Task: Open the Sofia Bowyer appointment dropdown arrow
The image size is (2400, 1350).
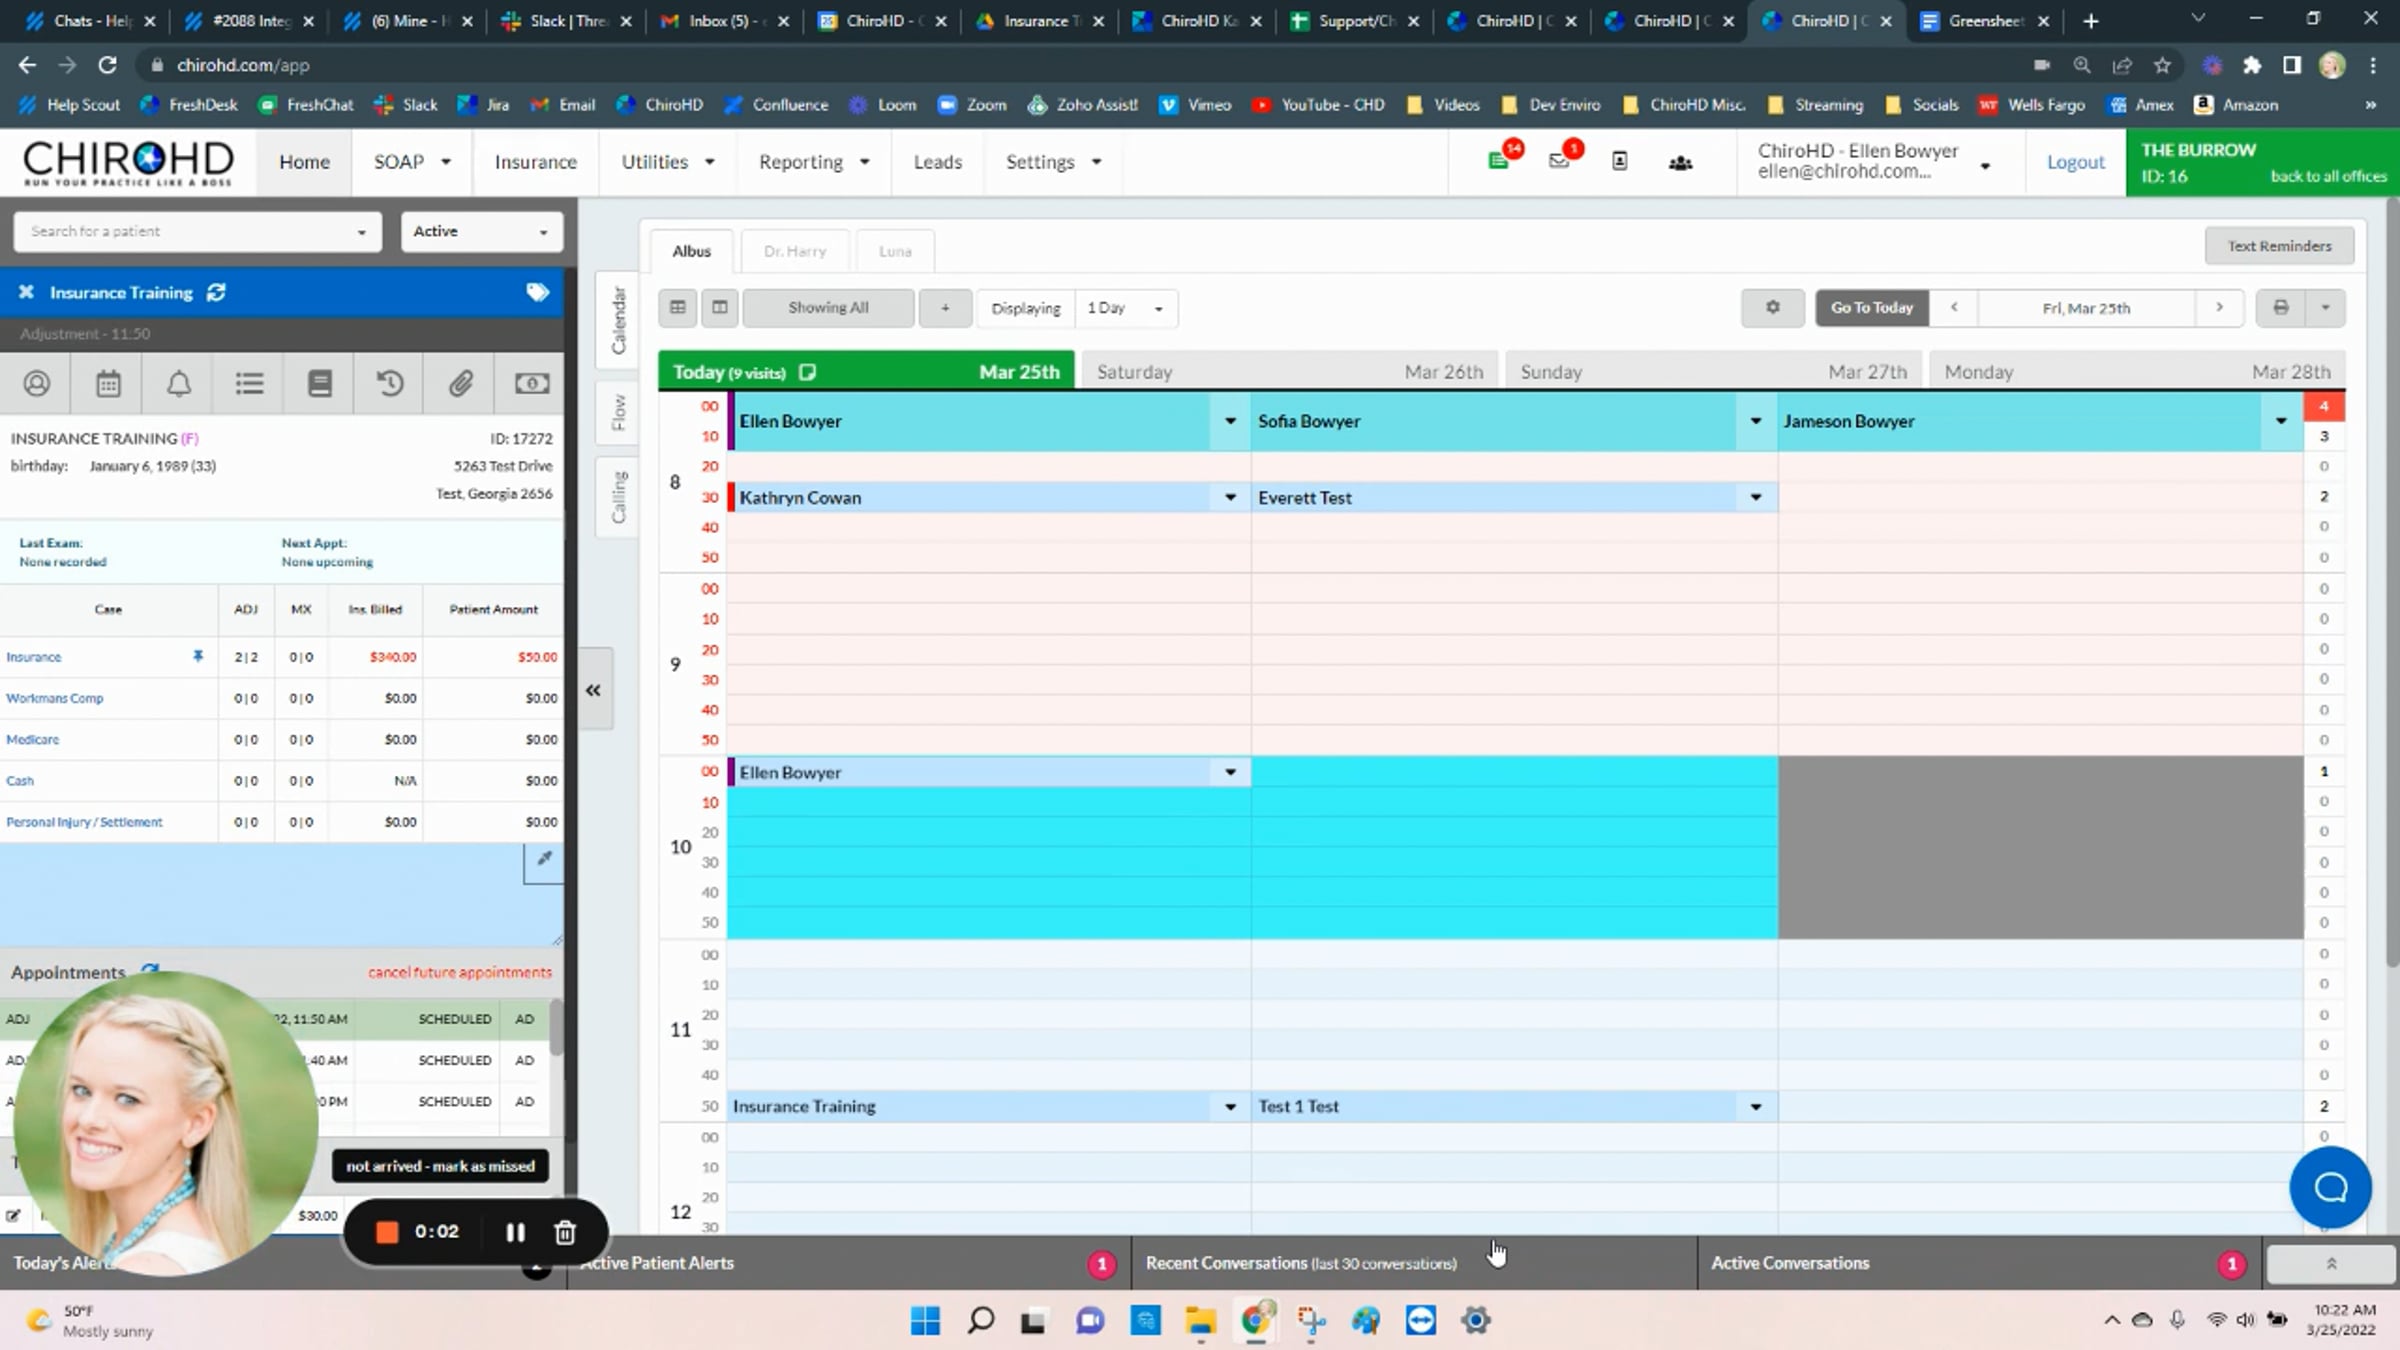Action: point(1755,421)
